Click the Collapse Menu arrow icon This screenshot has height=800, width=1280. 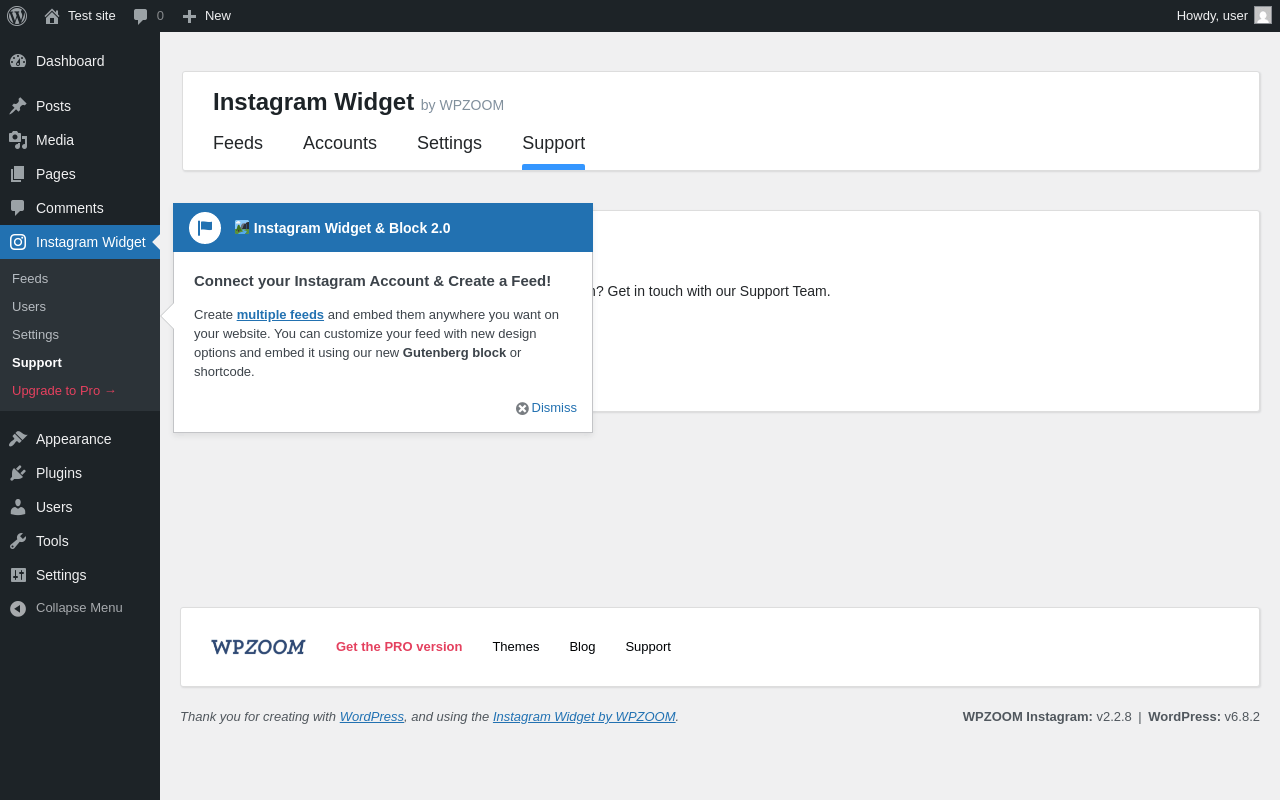coord(18,608)
